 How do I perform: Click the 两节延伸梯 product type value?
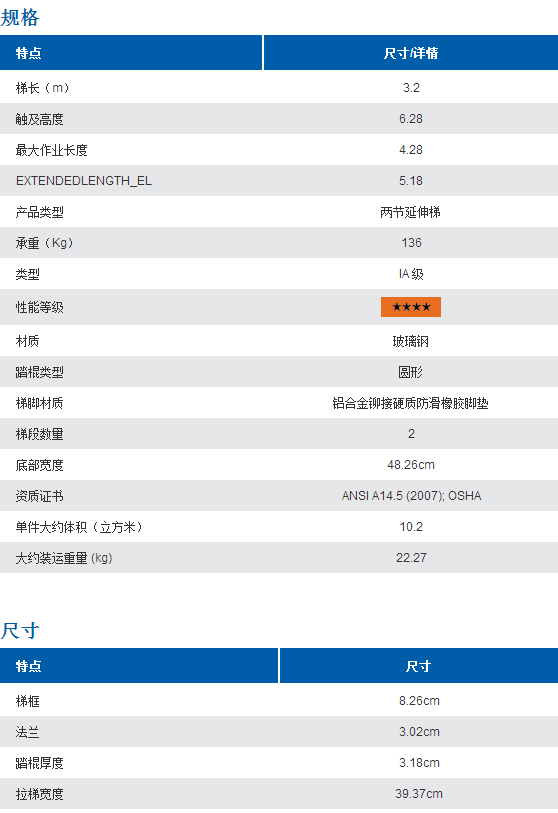click(410, 212)
